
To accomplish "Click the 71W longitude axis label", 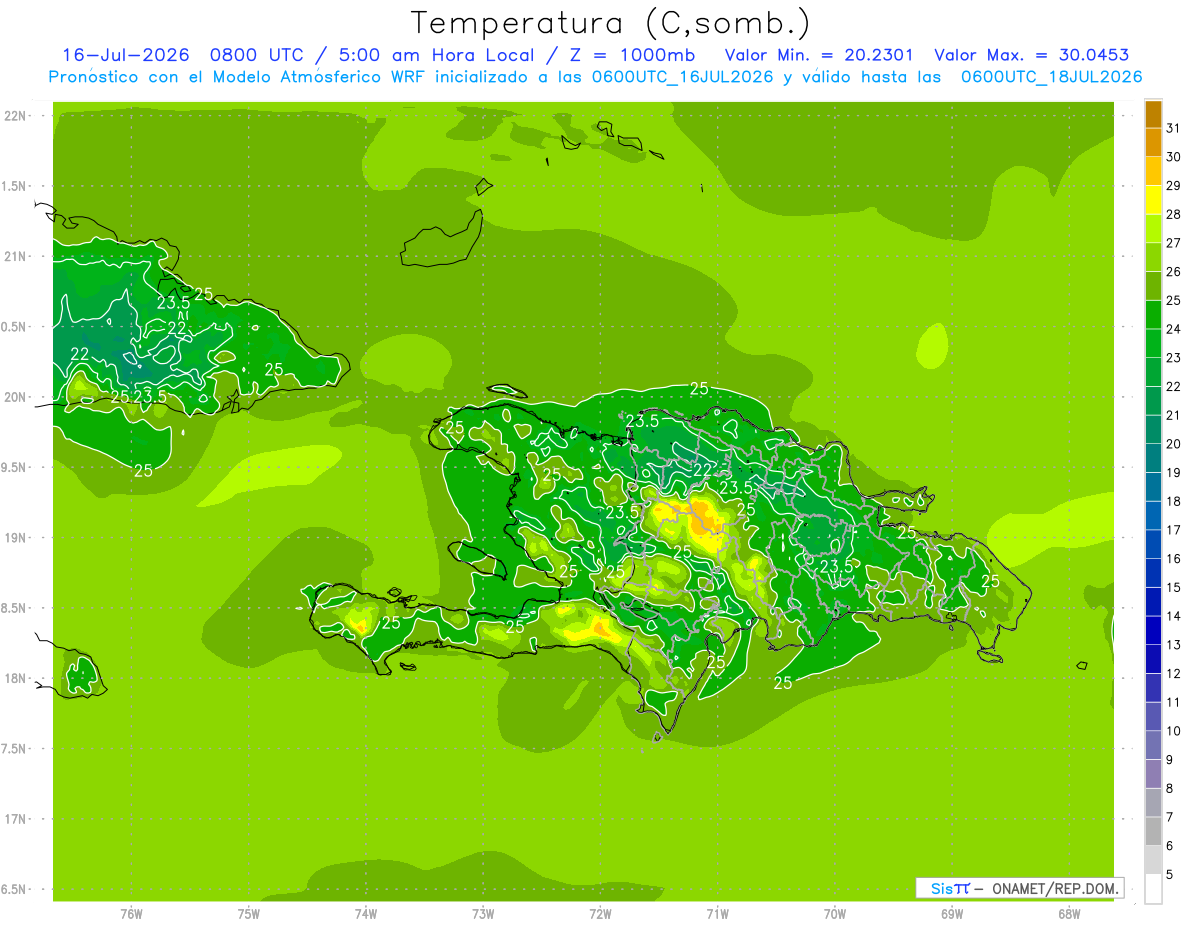I will coord(717,913).
